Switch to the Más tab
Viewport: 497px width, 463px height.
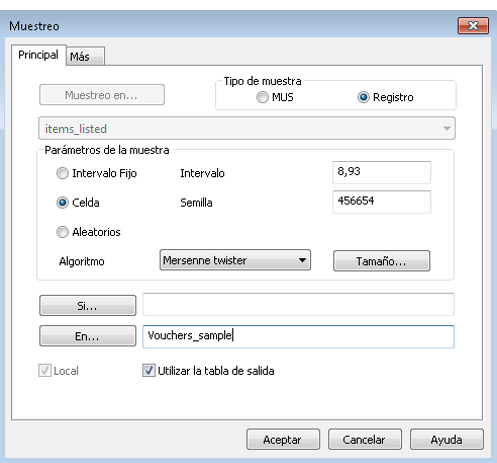(86, 56)
